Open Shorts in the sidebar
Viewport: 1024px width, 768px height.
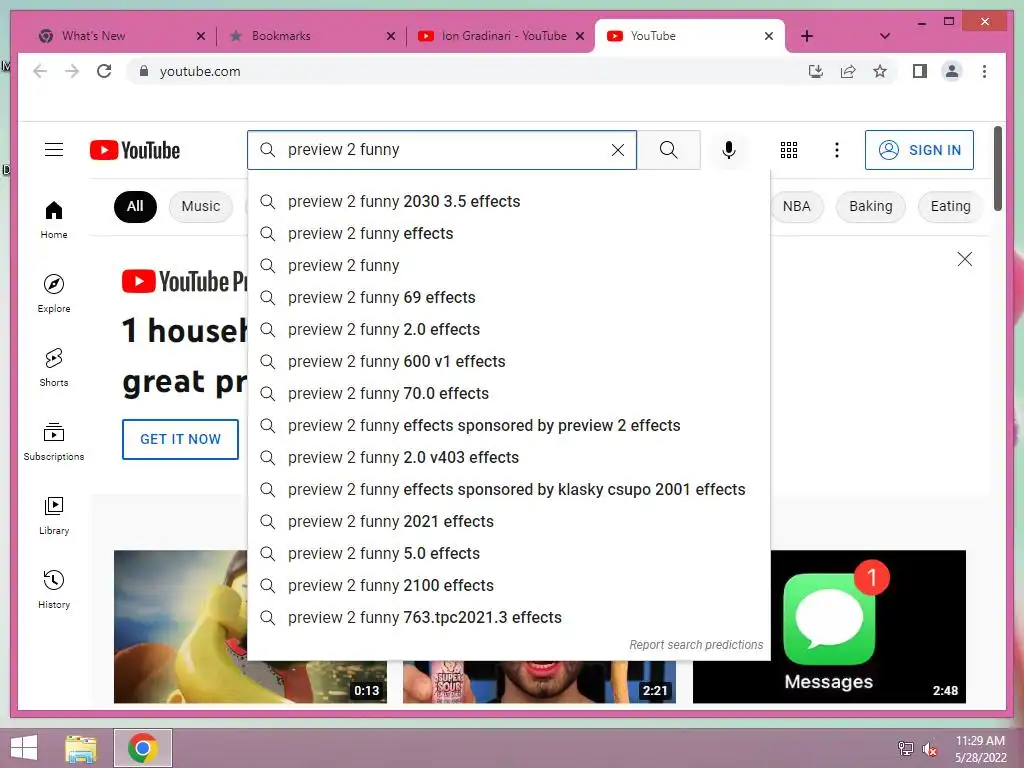54,368
